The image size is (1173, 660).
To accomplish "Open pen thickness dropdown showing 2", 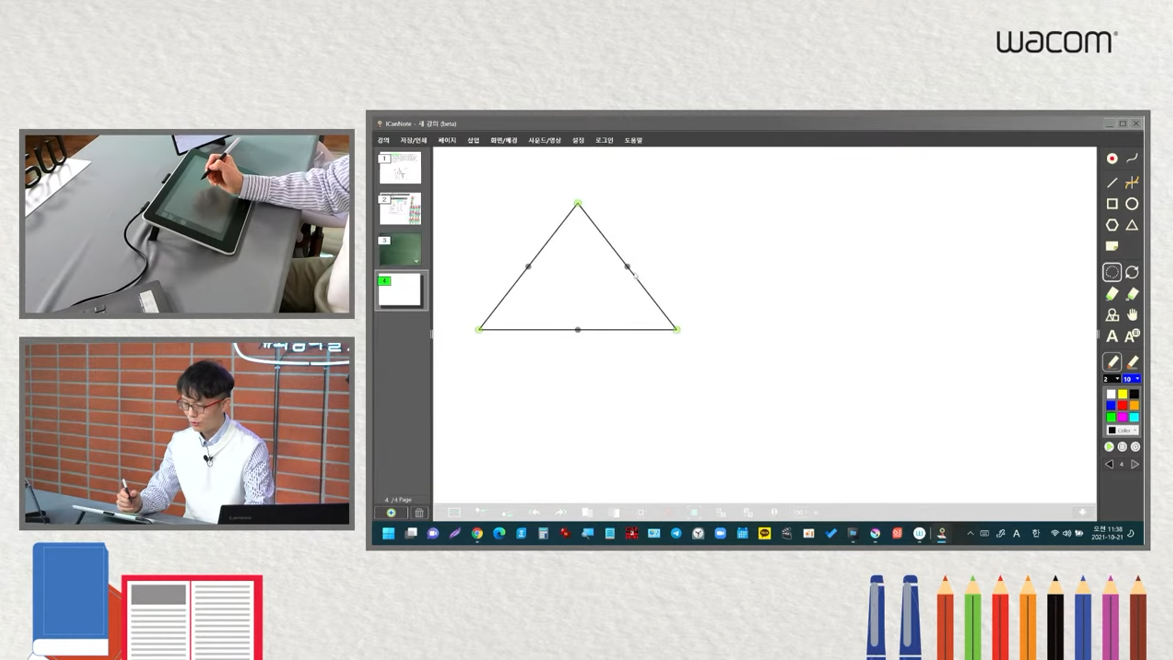I will pos(1112,379).
